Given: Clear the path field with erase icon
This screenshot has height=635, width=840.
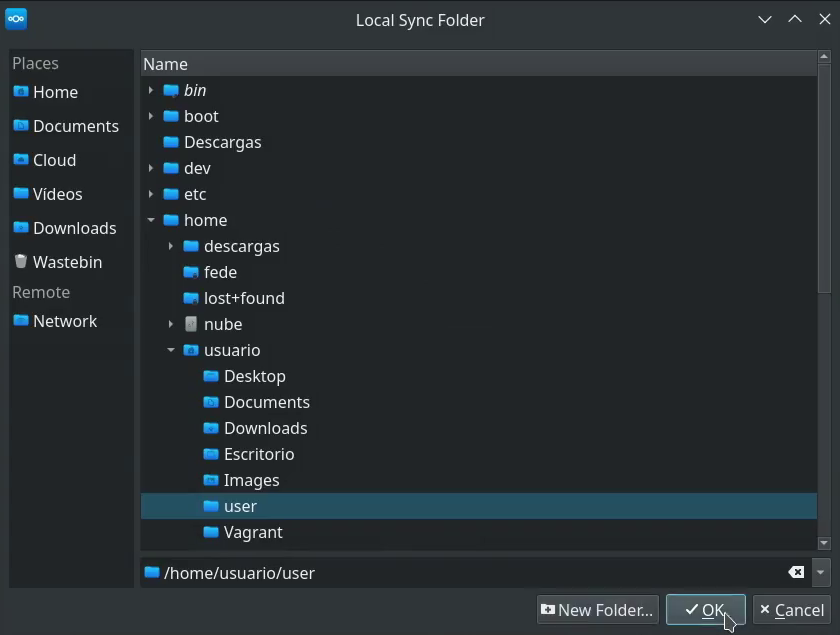Looking at the screenshot, I should click(x=796, y=573).
